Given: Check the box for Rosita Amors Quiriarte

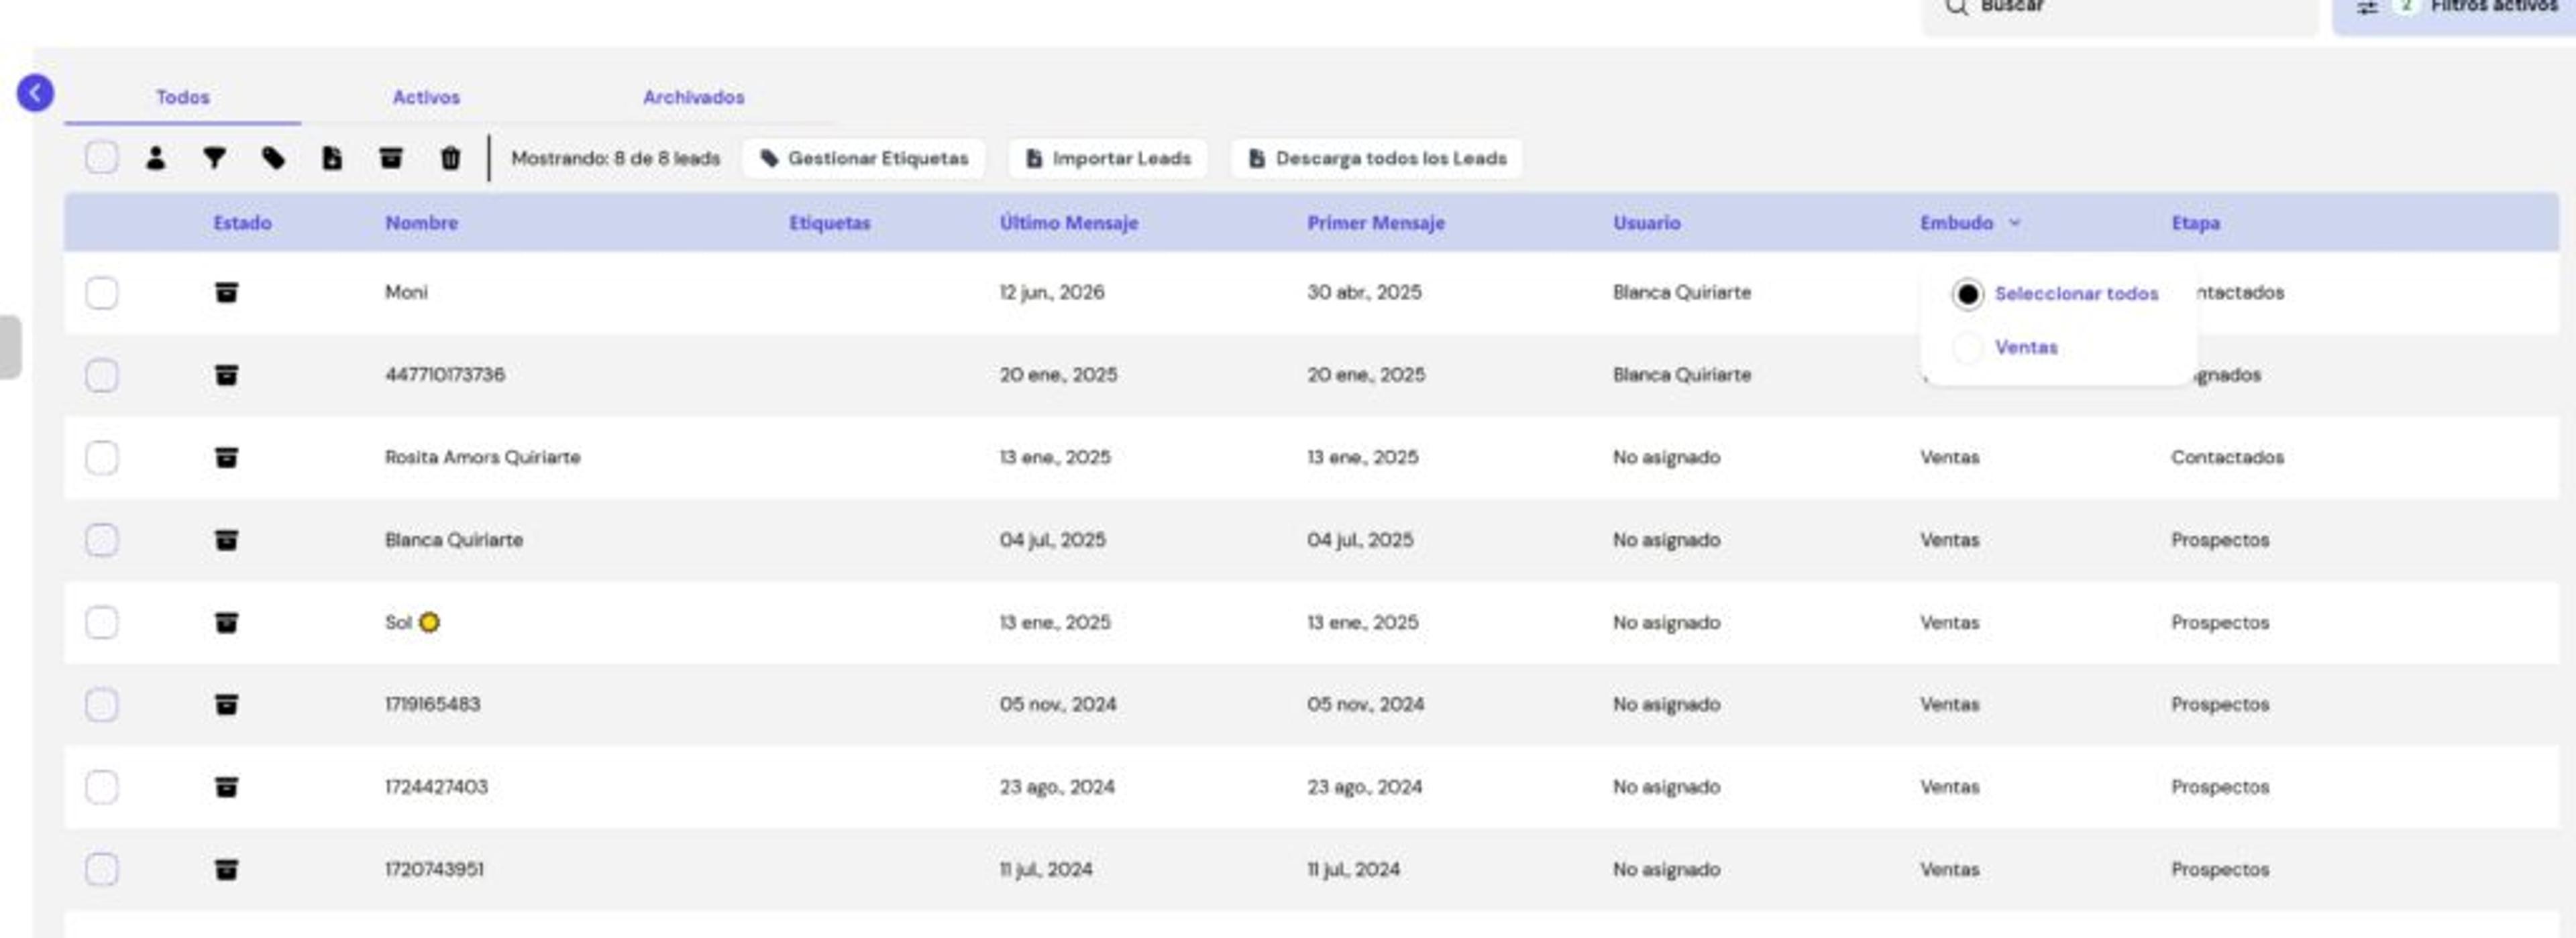Looking at the screenshot, I should 101,457.
